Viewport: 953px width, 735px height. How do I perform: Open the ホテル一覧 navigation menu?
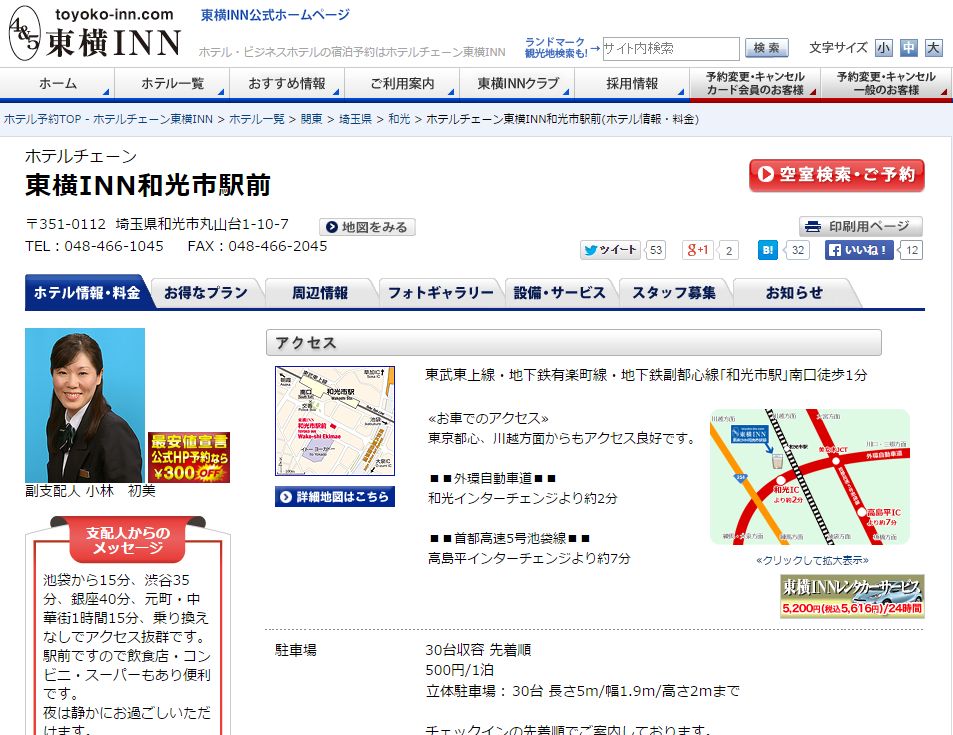point(172,84)
